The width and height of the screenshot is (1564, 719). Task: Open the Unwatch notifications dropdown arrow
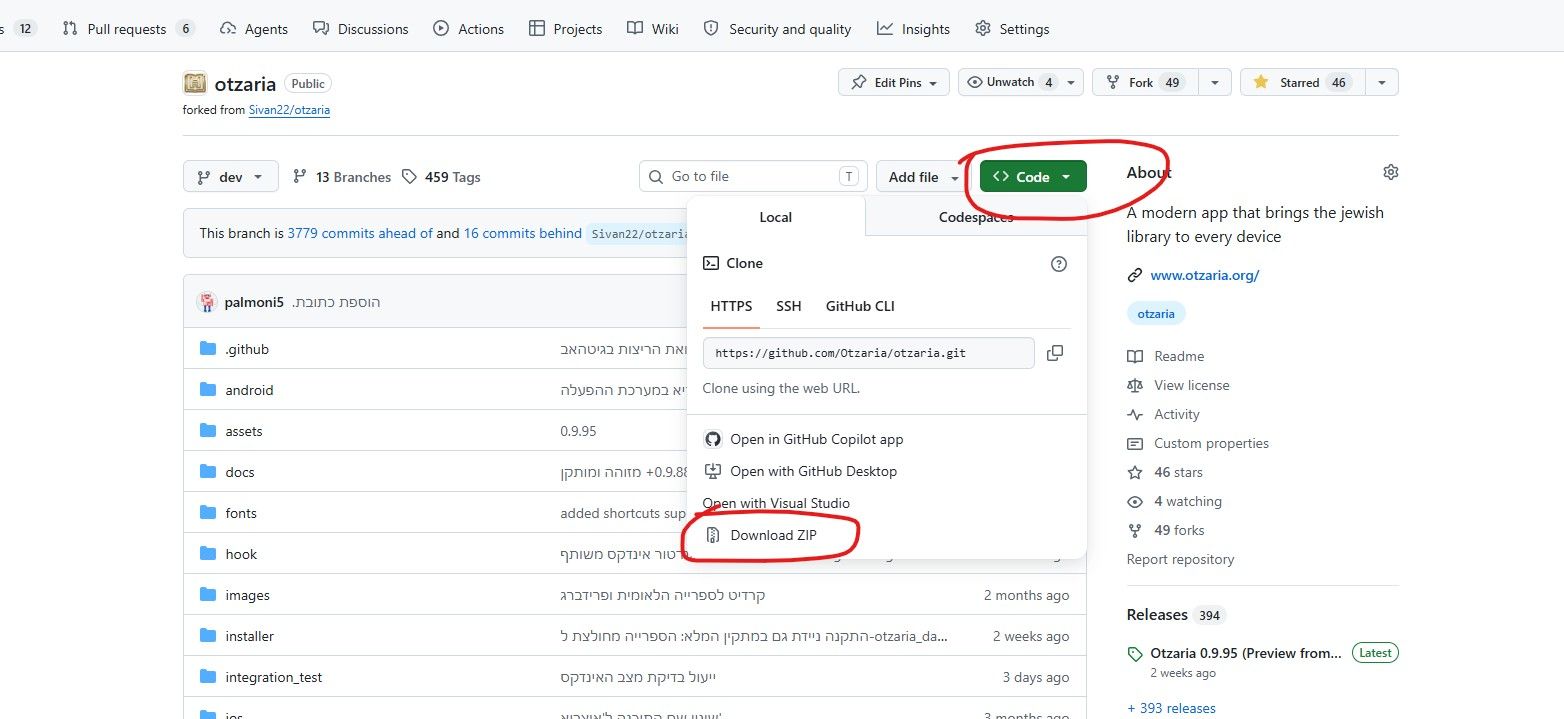(1071, 82)
